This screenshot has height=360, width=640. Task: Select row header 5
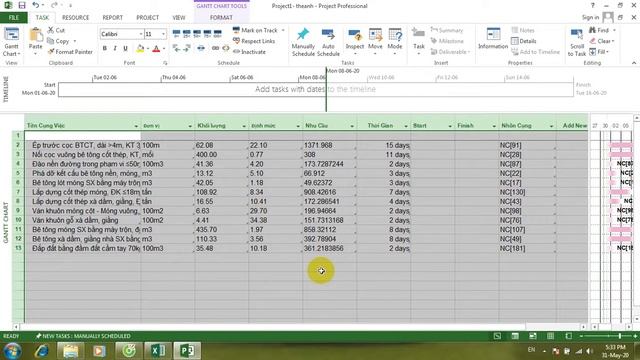click(18, 173)
